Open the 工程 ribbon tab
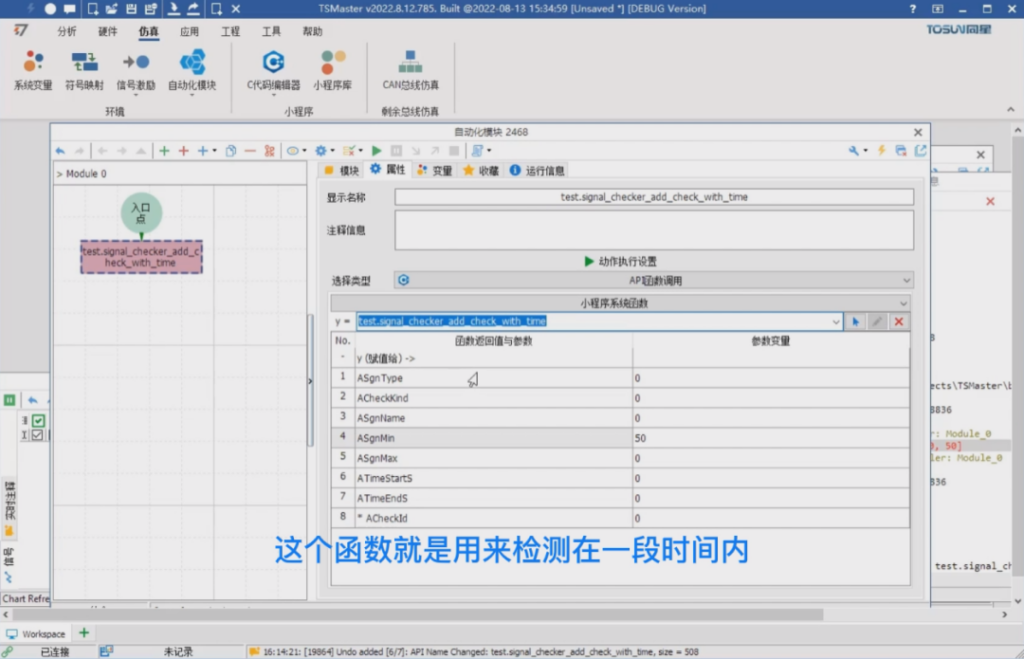 pyautogui.click(x=231, y=31)
